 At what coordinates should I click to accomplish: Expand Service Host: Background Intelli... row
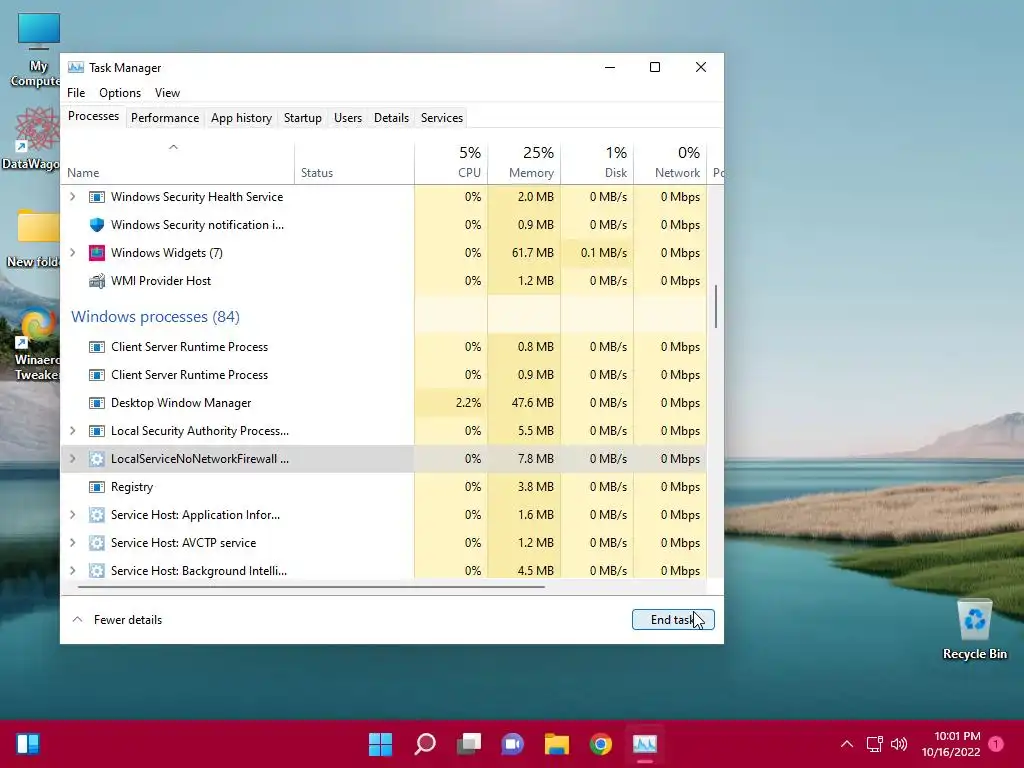tap(72, 571)
